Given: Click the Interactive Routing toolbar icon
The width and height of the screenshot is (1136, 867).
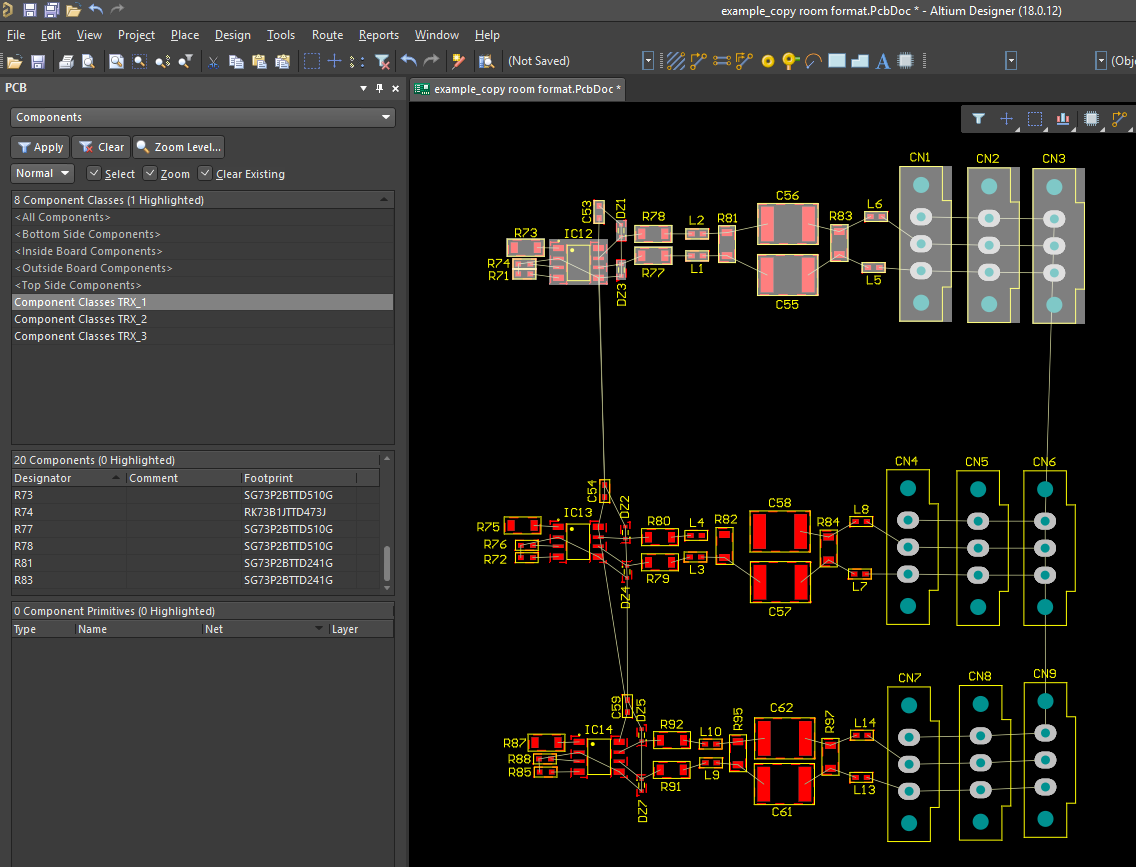Looking at the screenshot, I should 699,60.
